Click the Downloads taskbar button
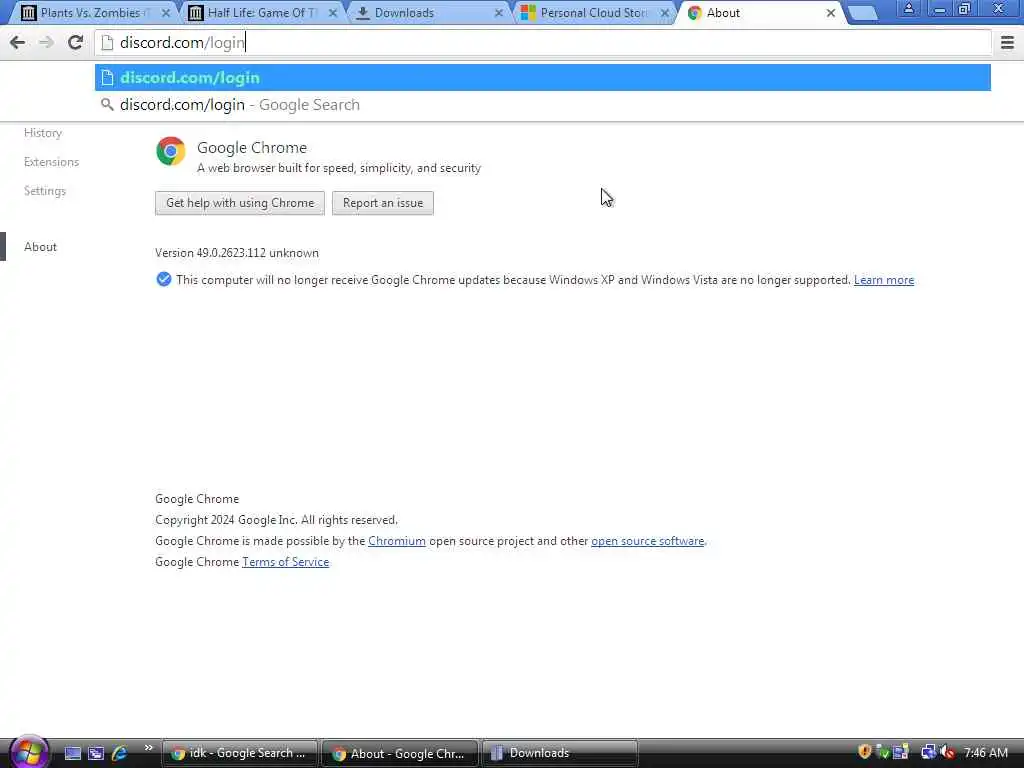Screen dimensions: 1024x768 click(560, 753)
